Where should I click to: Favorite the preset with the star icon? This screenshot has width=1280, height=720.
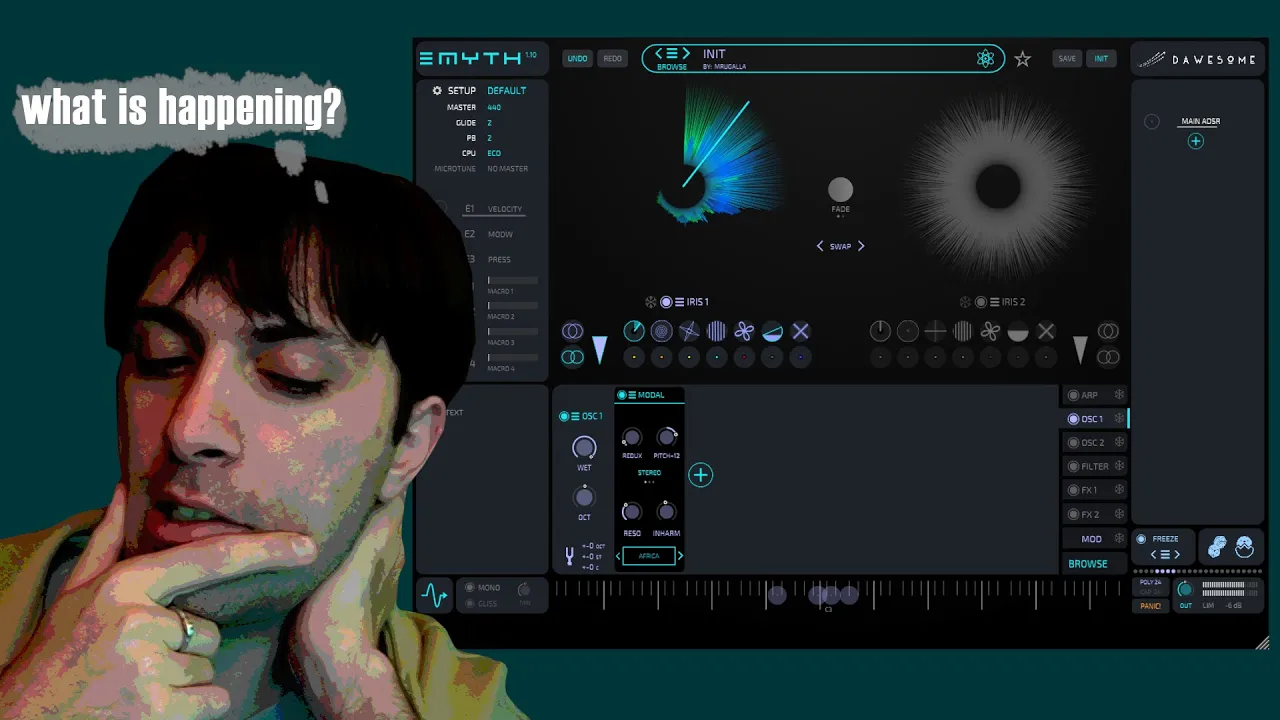pyautogui.click(x=1022, y=59)
